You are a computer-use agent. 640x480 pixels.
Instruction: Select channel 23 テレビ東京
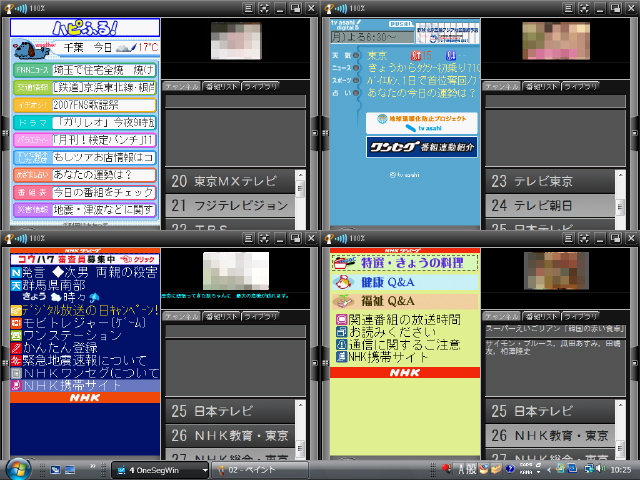[x=550, y=181]
